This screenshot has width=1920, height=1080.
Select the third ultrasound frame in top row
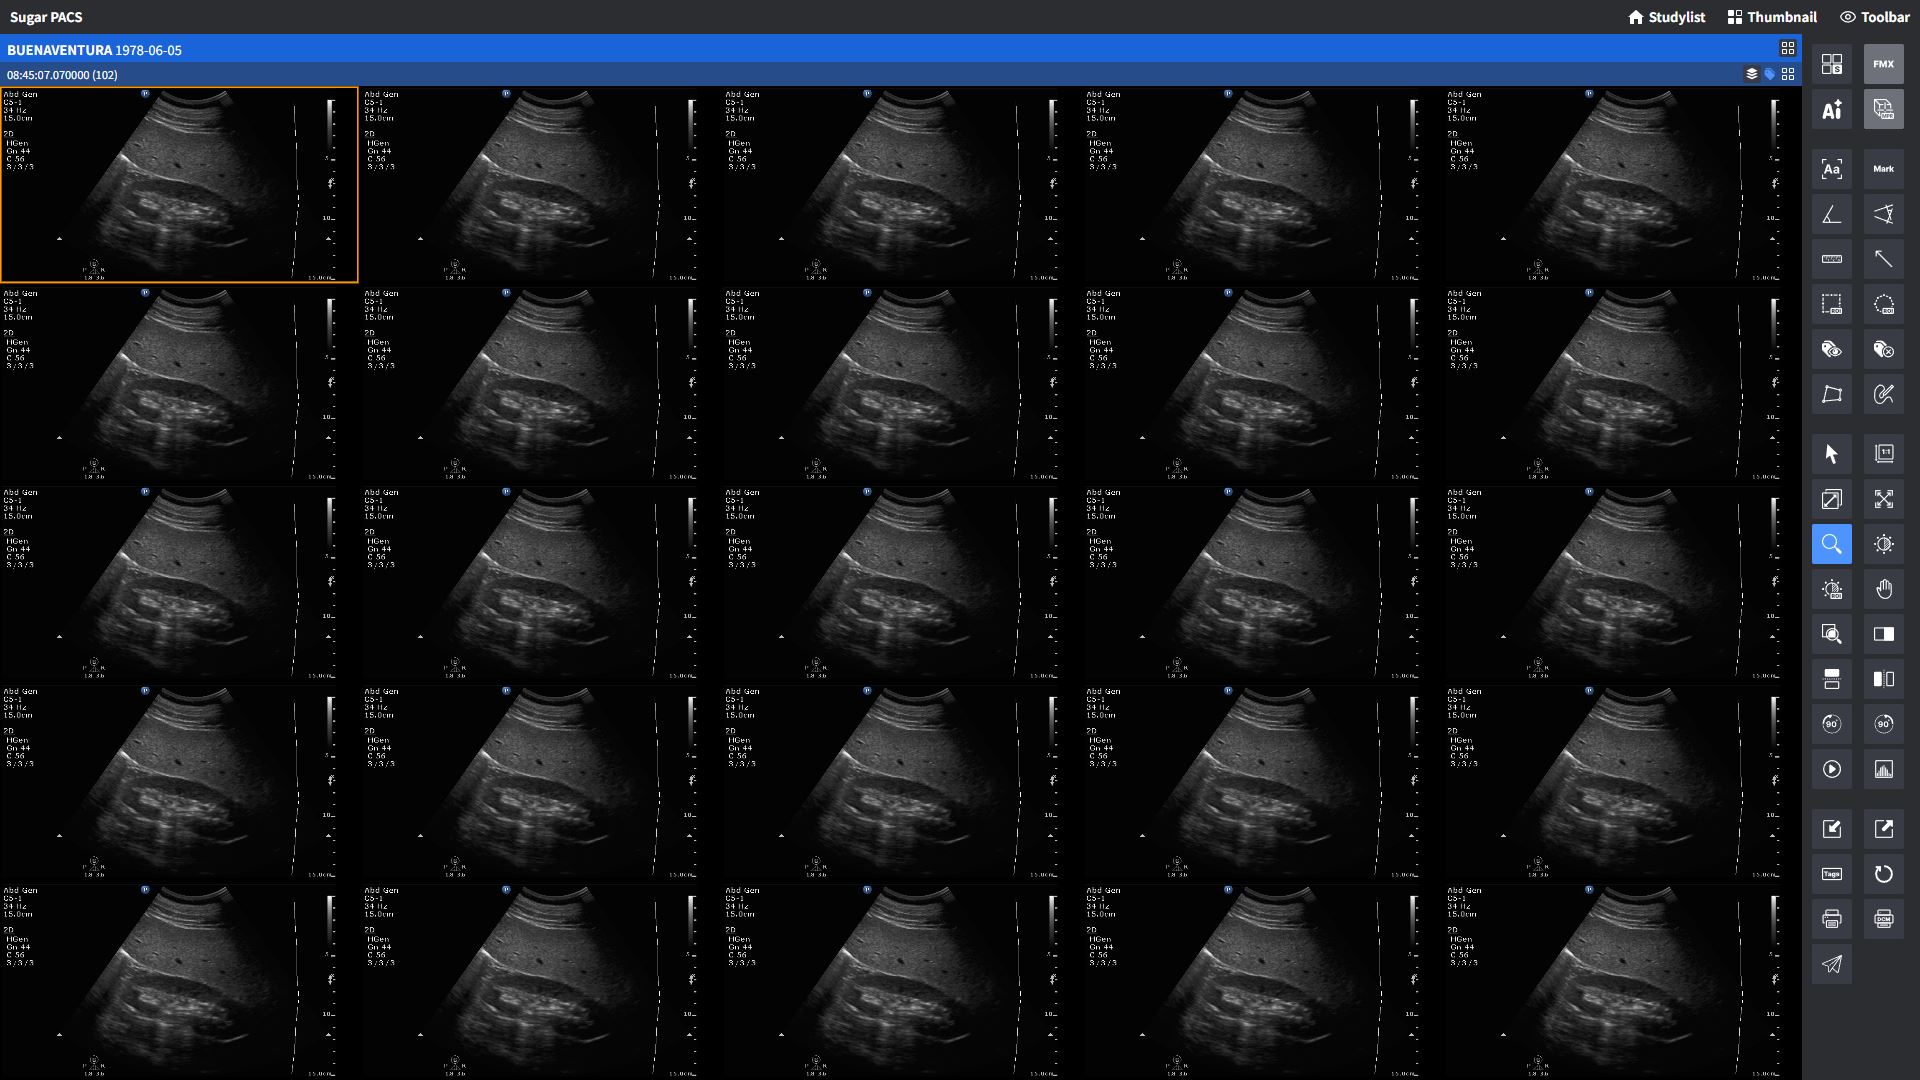pyautogui.click(x=902, y=185)
